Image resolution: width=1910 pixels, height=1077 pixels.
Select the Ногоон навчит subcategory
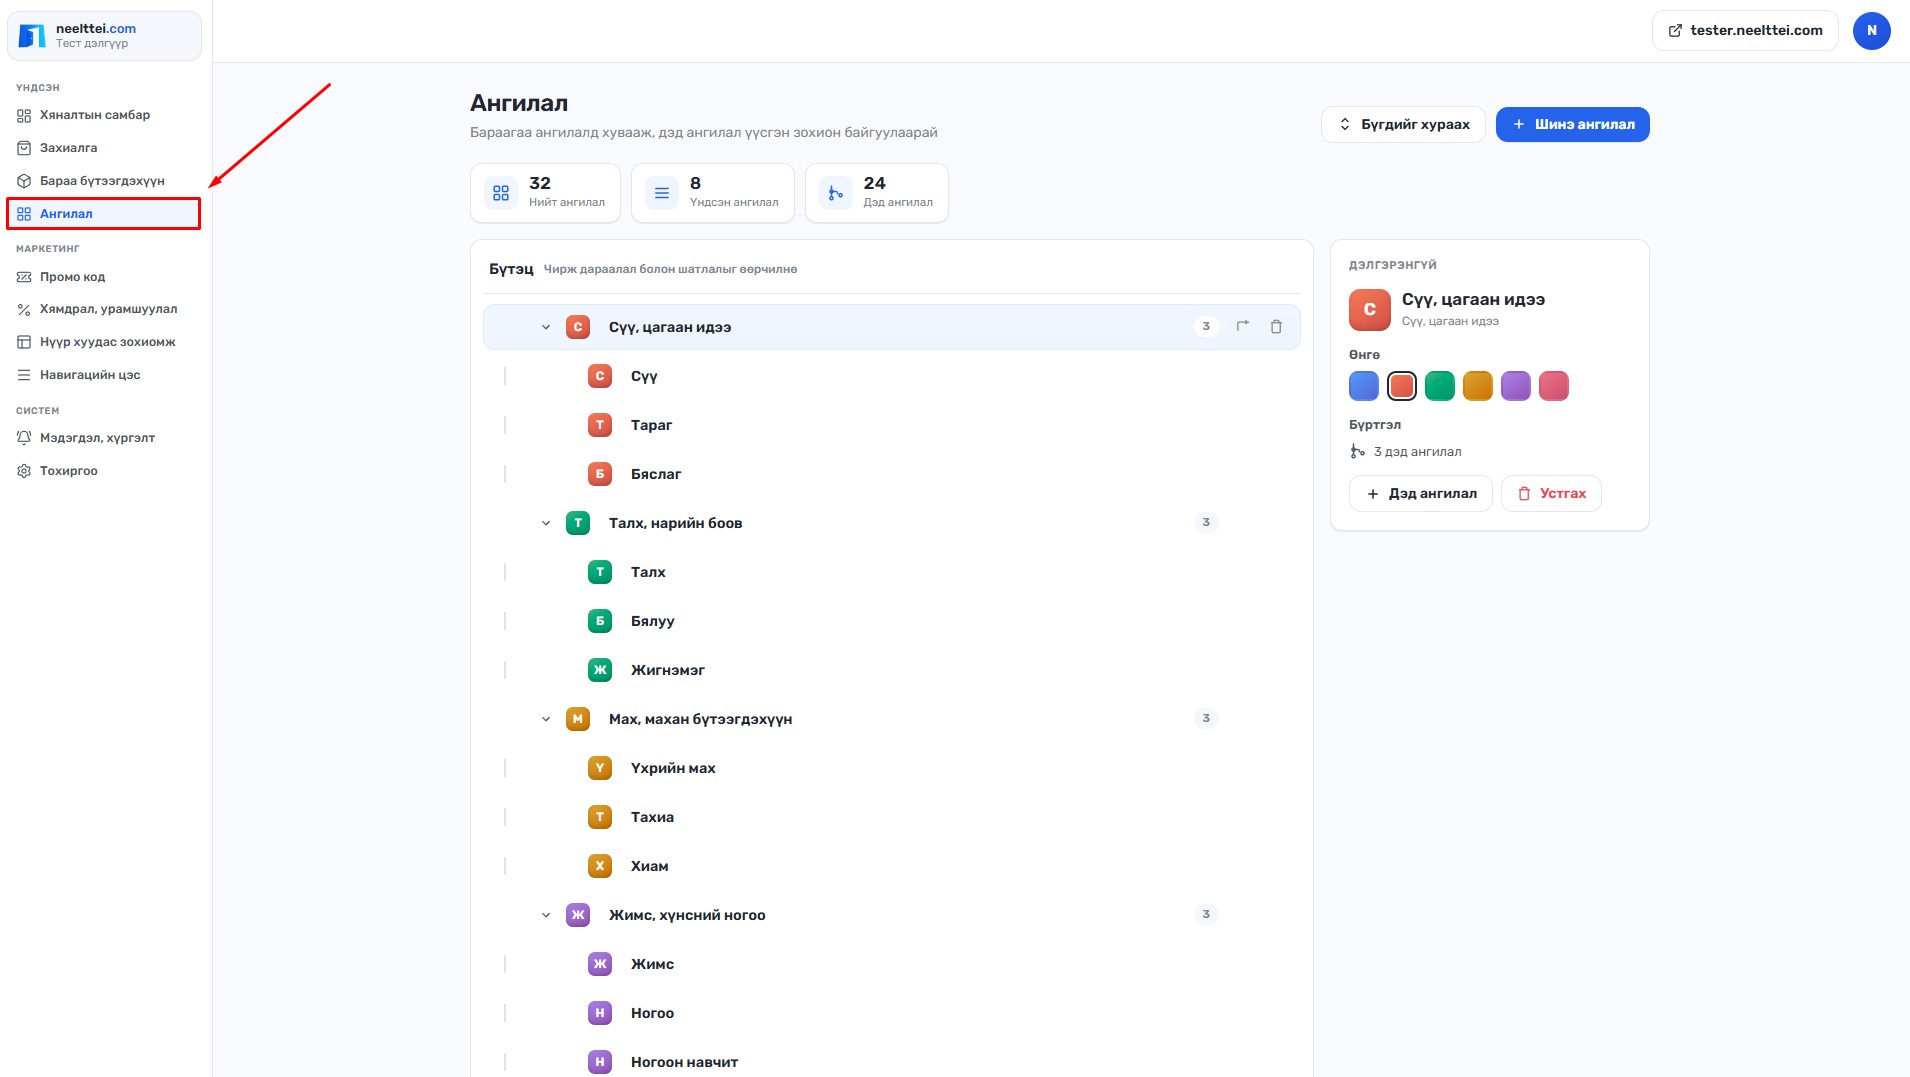891,1060
